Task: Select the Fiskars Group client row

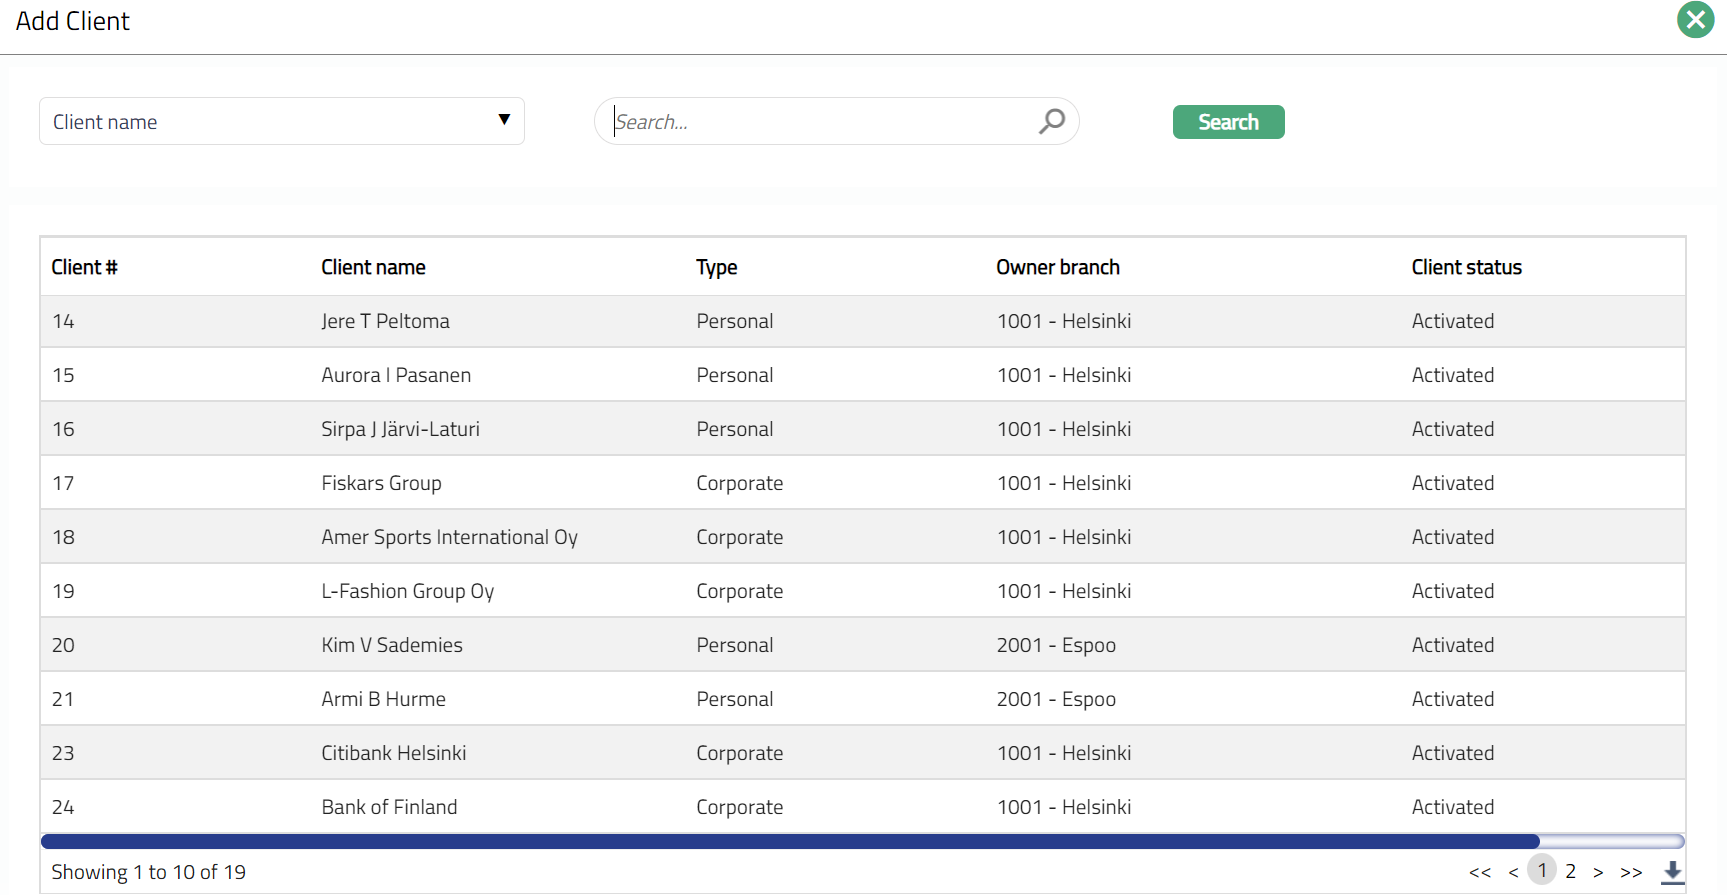Action: [x=381, y=483]
